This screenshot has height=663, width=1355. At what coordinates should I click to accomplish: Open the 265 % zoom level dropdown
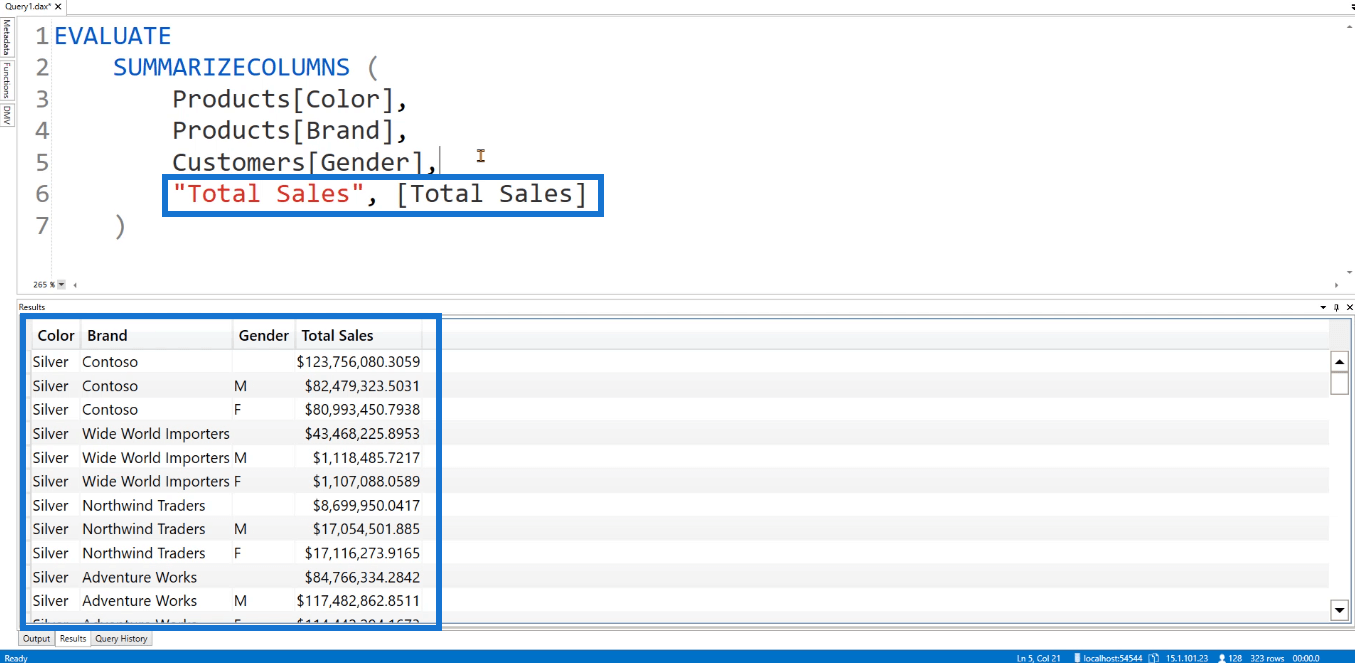point(61,284)
